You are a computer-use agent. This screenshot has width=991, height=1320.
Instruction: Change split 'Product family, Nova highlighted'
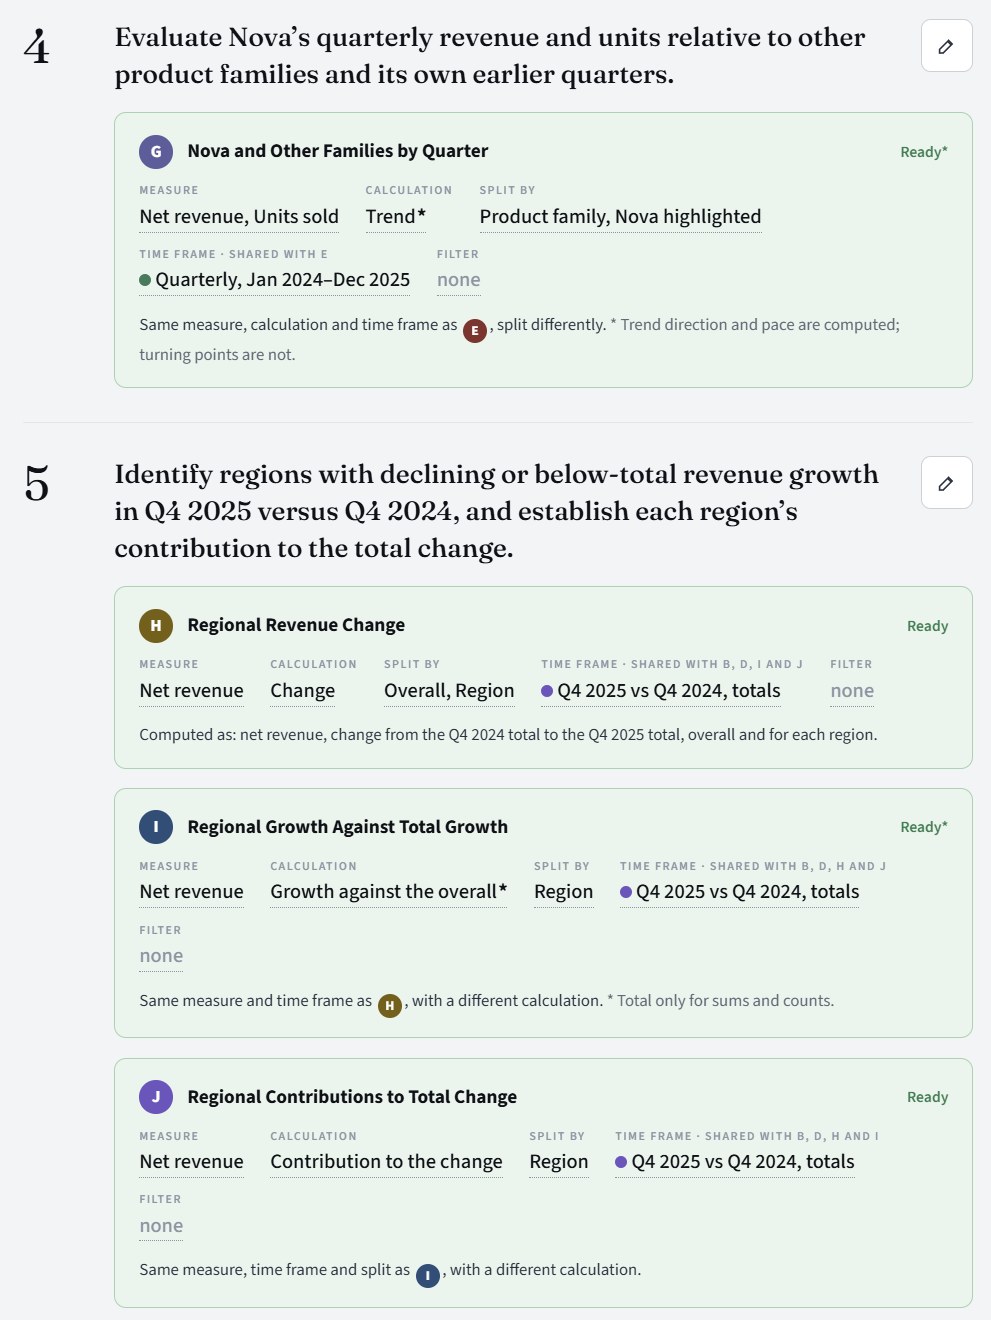pos(620,217)
